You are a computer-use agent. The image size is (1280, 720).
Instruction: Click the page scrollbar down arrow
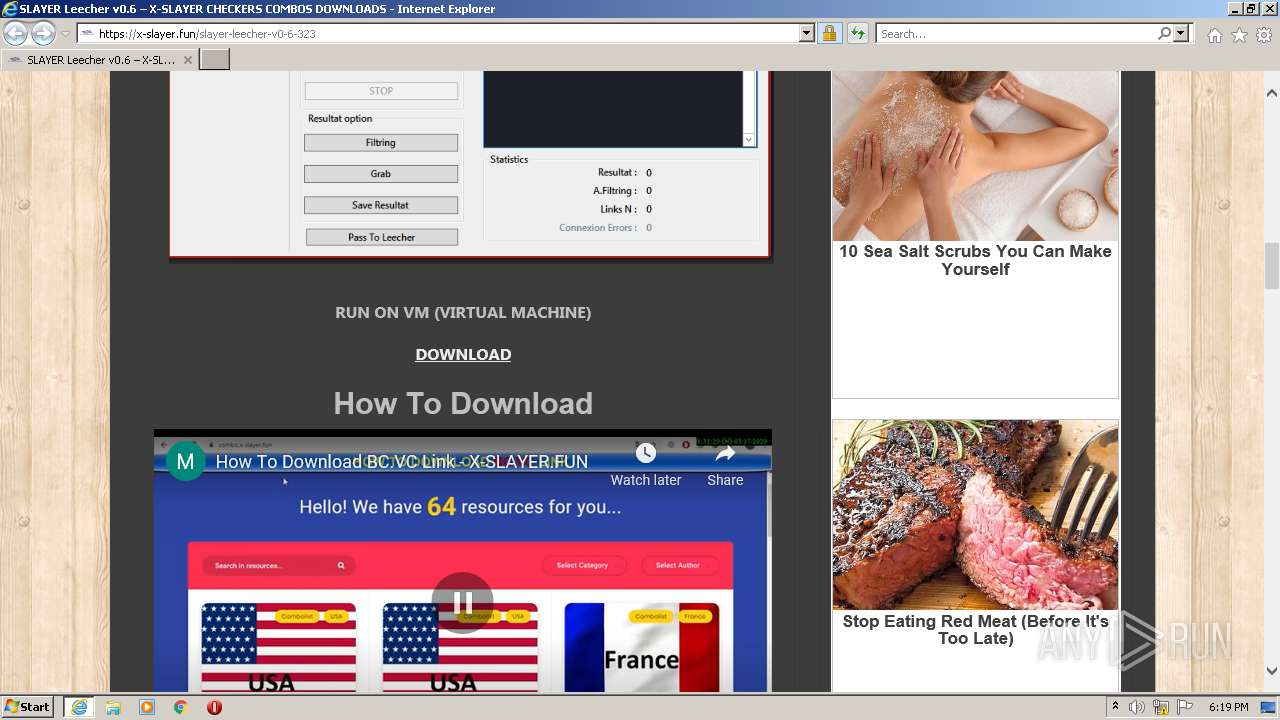tap(1272, 671)
